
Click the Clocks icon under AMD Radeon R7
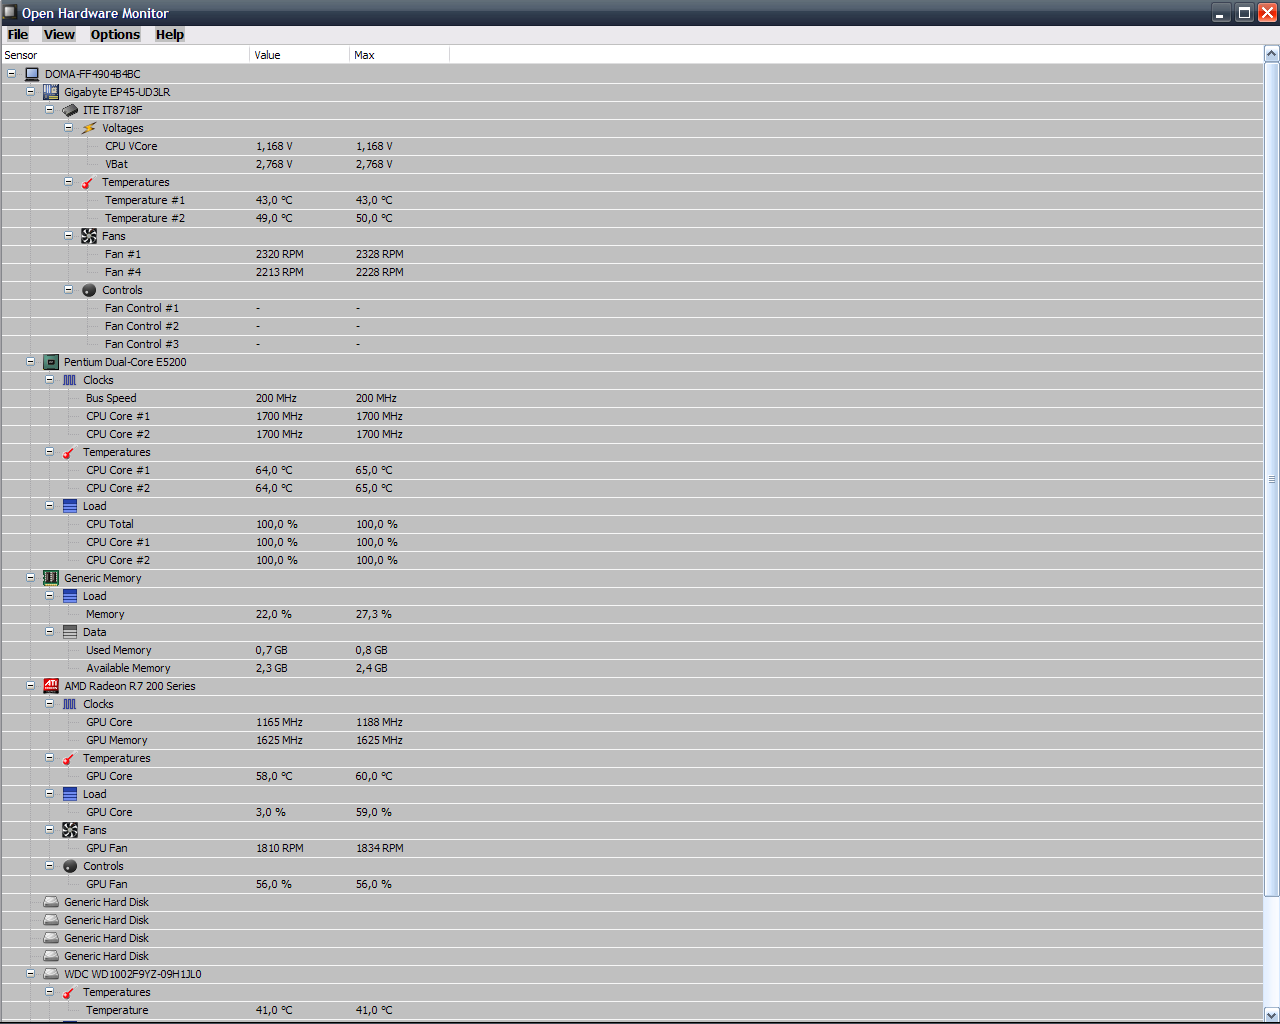(x=70, y=704)
